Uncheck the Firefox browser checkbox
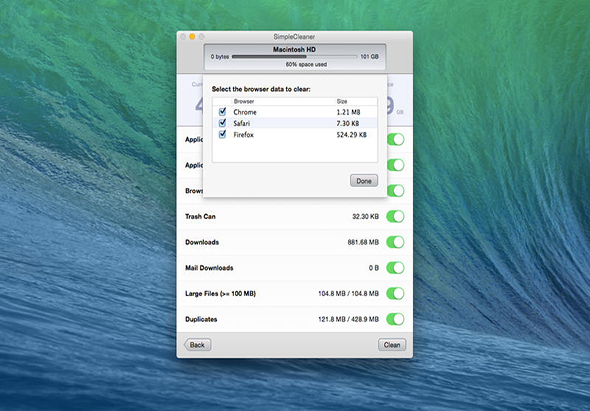 [222, 134]
